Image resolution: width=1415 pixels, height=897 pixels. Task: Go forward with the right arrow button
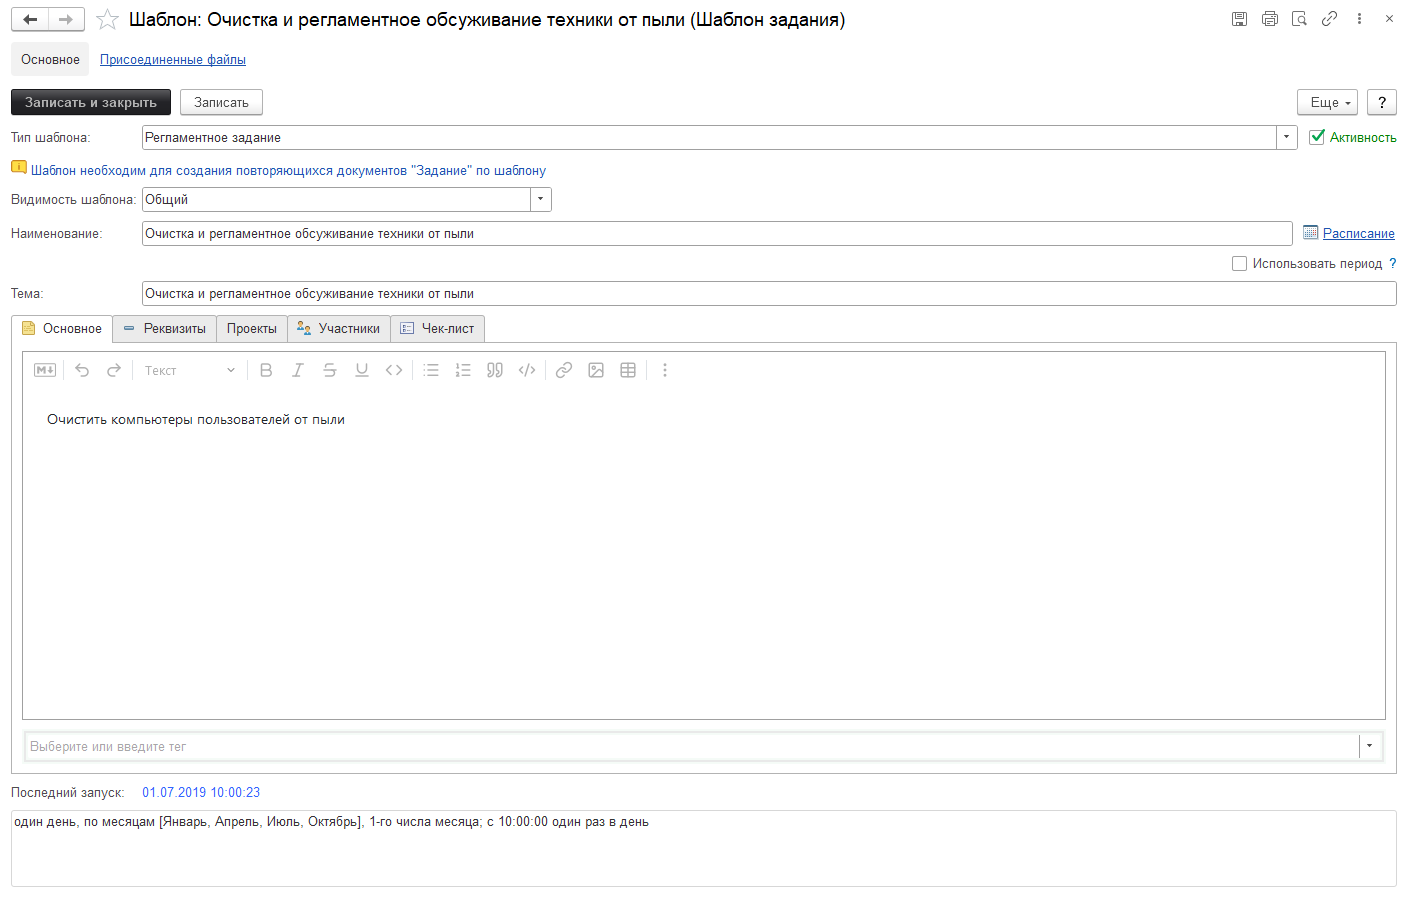(66, 20)
